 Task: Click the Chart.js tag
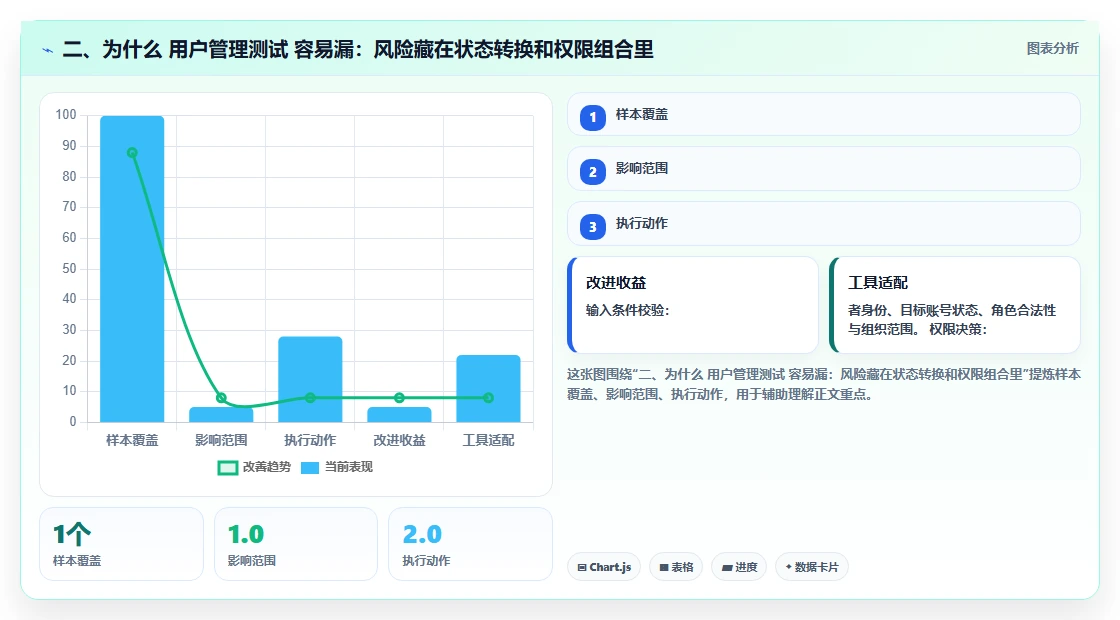604,567
